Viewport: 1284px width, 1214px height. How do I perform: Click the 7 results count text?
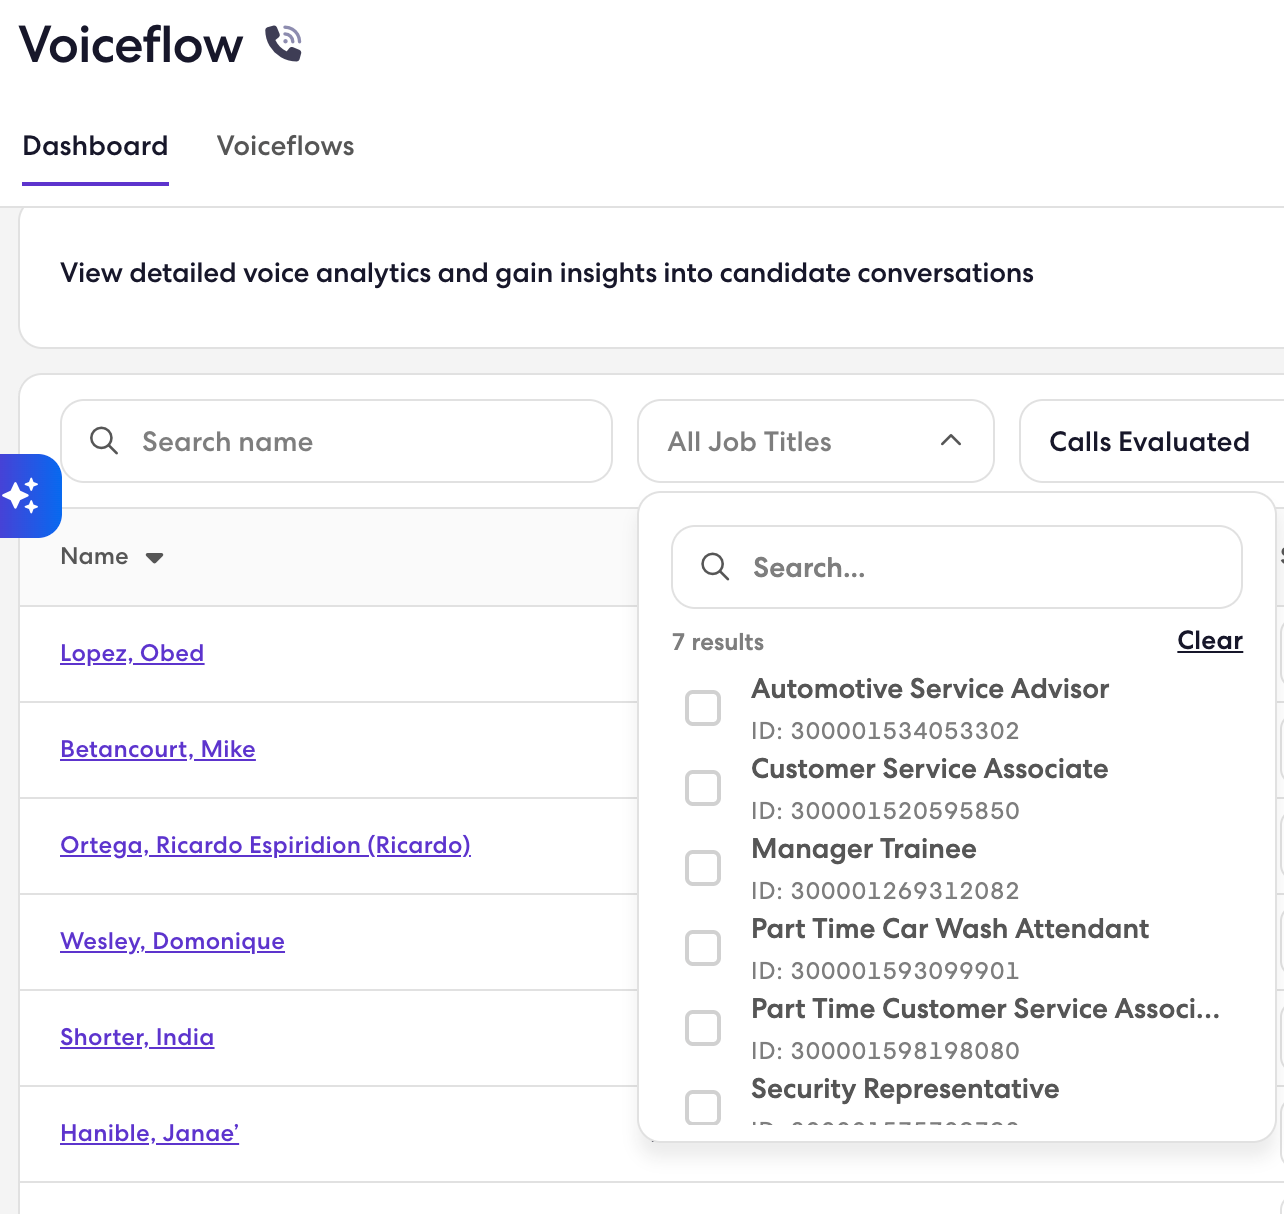718,642
